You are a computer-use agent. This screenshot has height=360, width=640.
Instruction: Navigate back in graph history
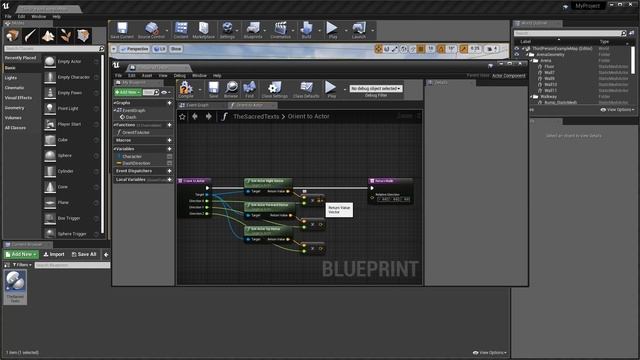click(x=195, y=117)
